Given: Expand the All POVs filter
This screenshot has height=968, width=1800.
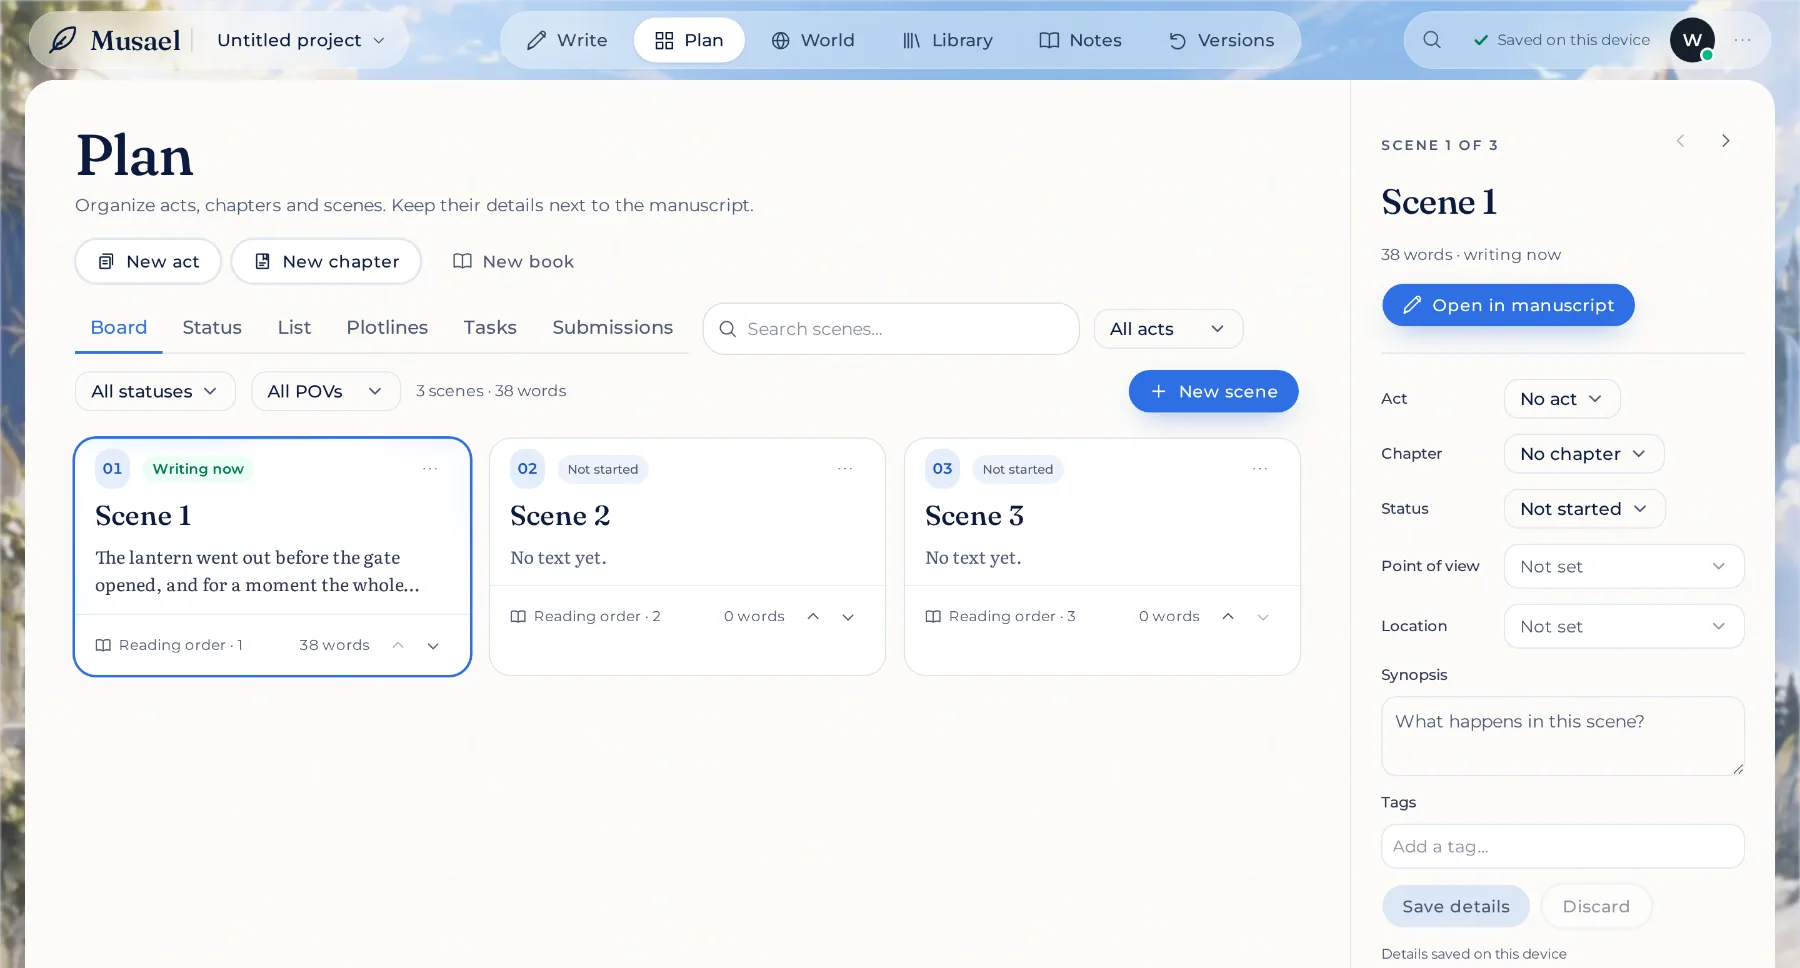Looking at the screenshot, I should point(325,391).
